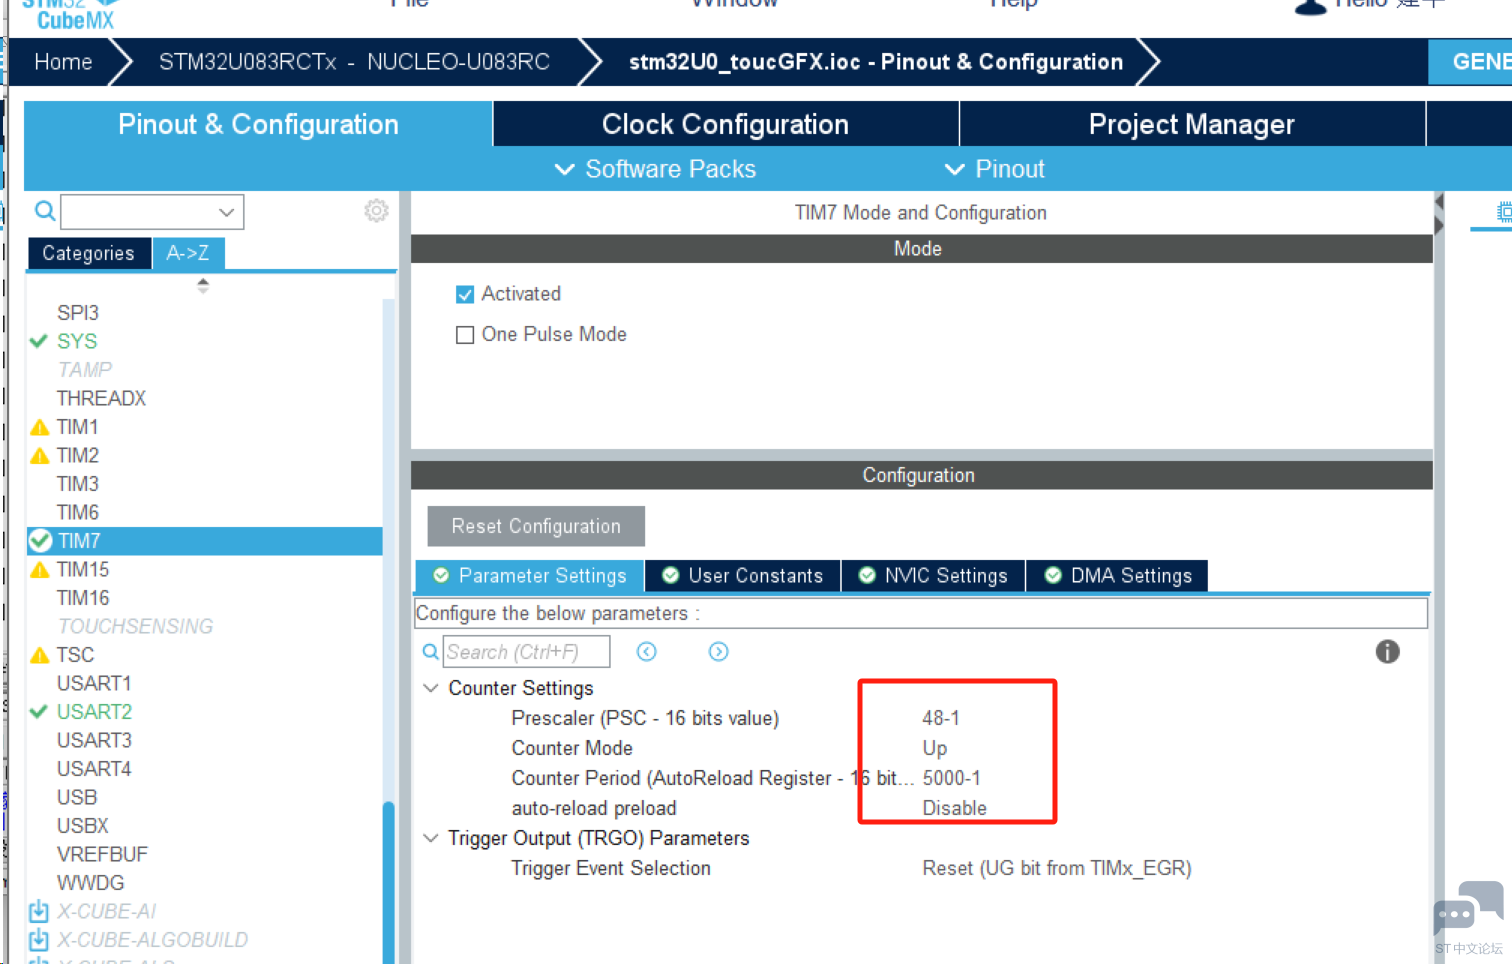Select SPI3 in the peripheral list
This screenshot has height=964, width=1512.
tap(78, 313)
